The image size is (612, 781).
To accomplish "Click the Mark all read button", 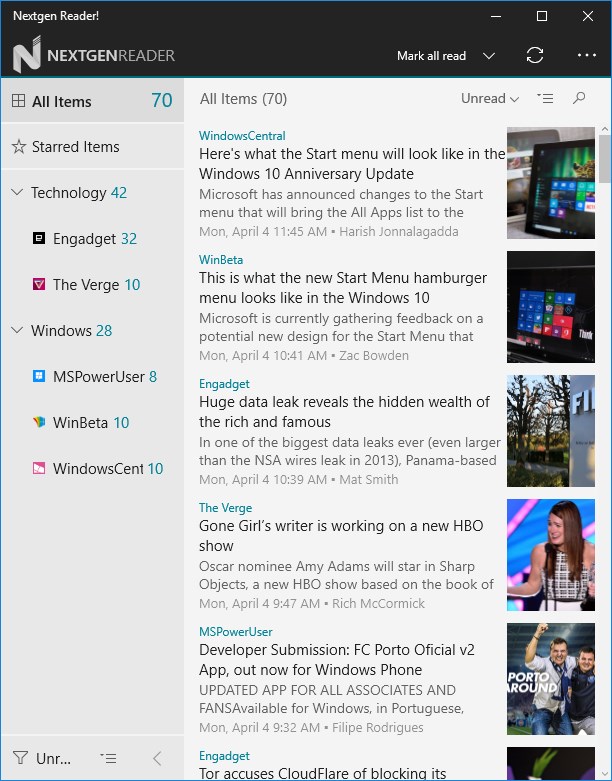I will tap(431, 56).
